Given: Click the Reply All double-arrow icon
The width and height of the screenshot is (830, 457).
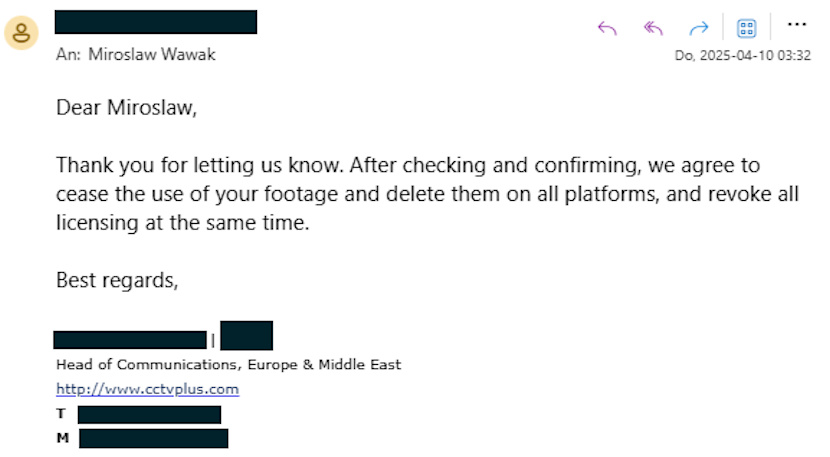Looking at the screenshot, I should point(653,28).
